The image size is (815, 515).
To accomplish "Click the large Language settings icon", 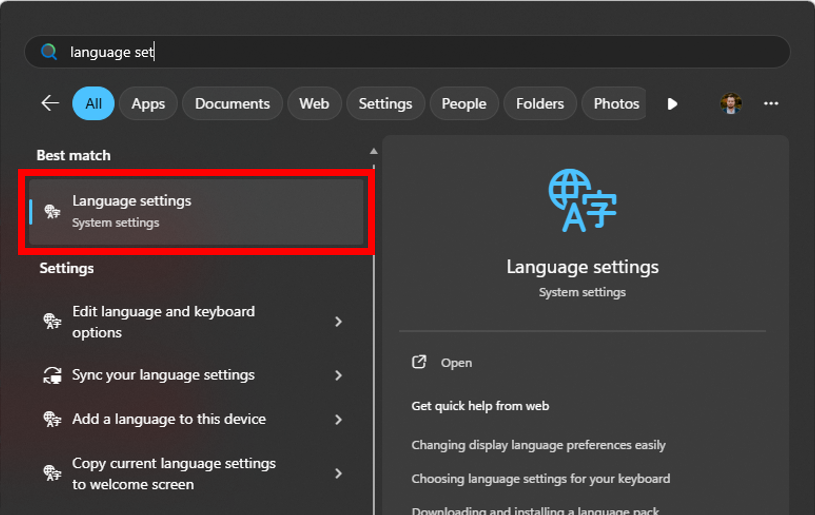I will 582,201.
